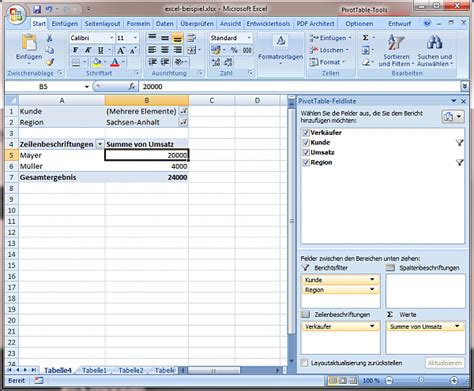Click the font color red A swatch
Screen dimensions: 474x391
tap(115, 62)
